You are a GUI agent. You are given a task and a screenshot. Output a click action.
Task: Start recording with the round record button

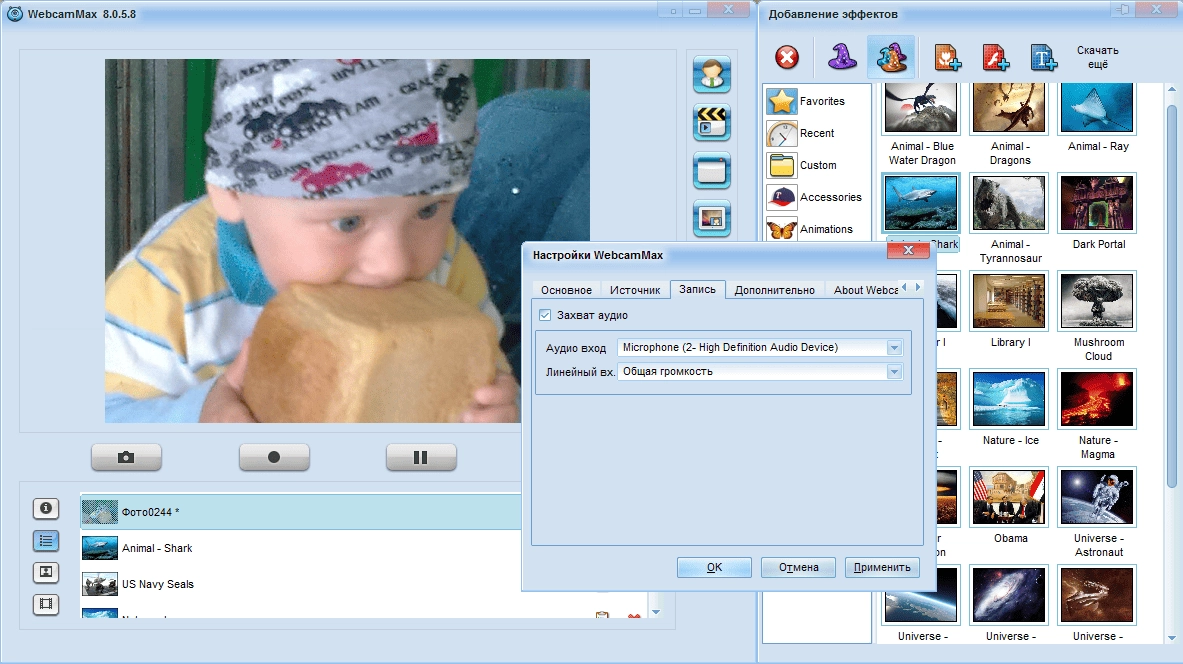(274, 457)
